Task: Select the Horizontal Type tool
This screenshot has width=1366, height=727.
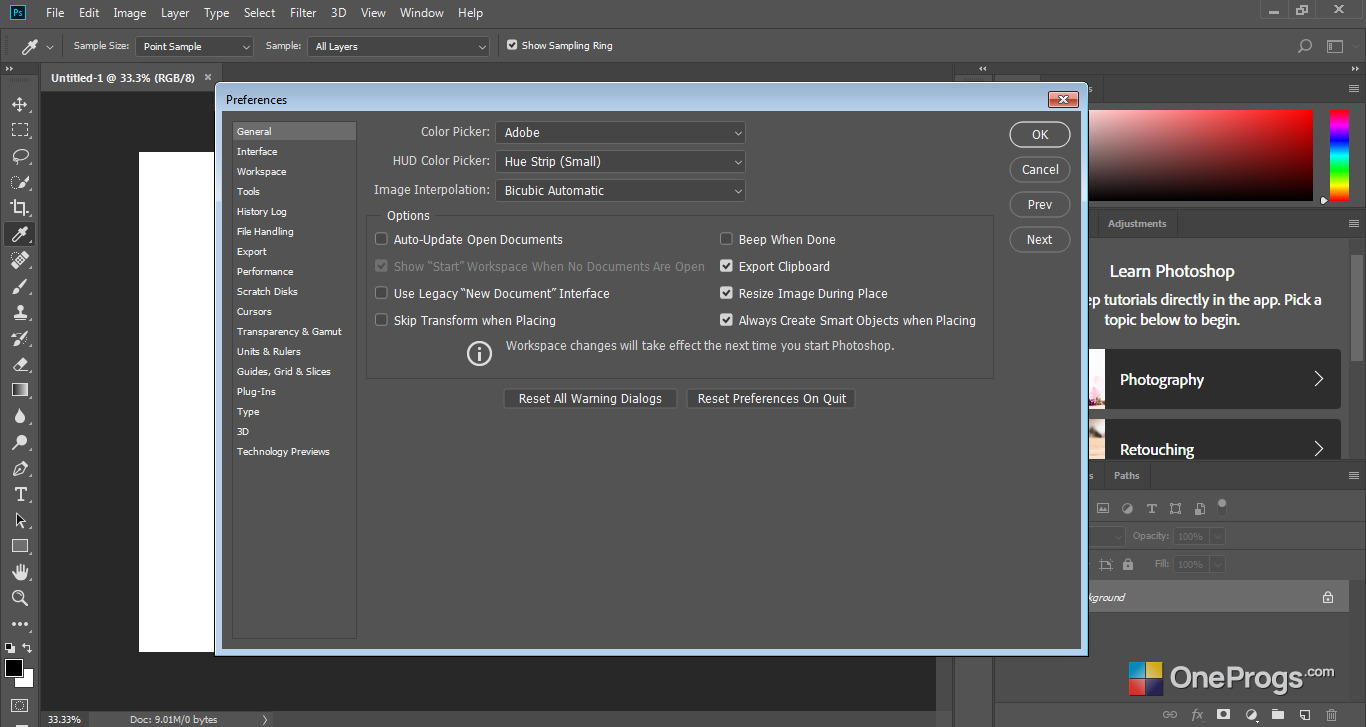Action: point(20,494)
